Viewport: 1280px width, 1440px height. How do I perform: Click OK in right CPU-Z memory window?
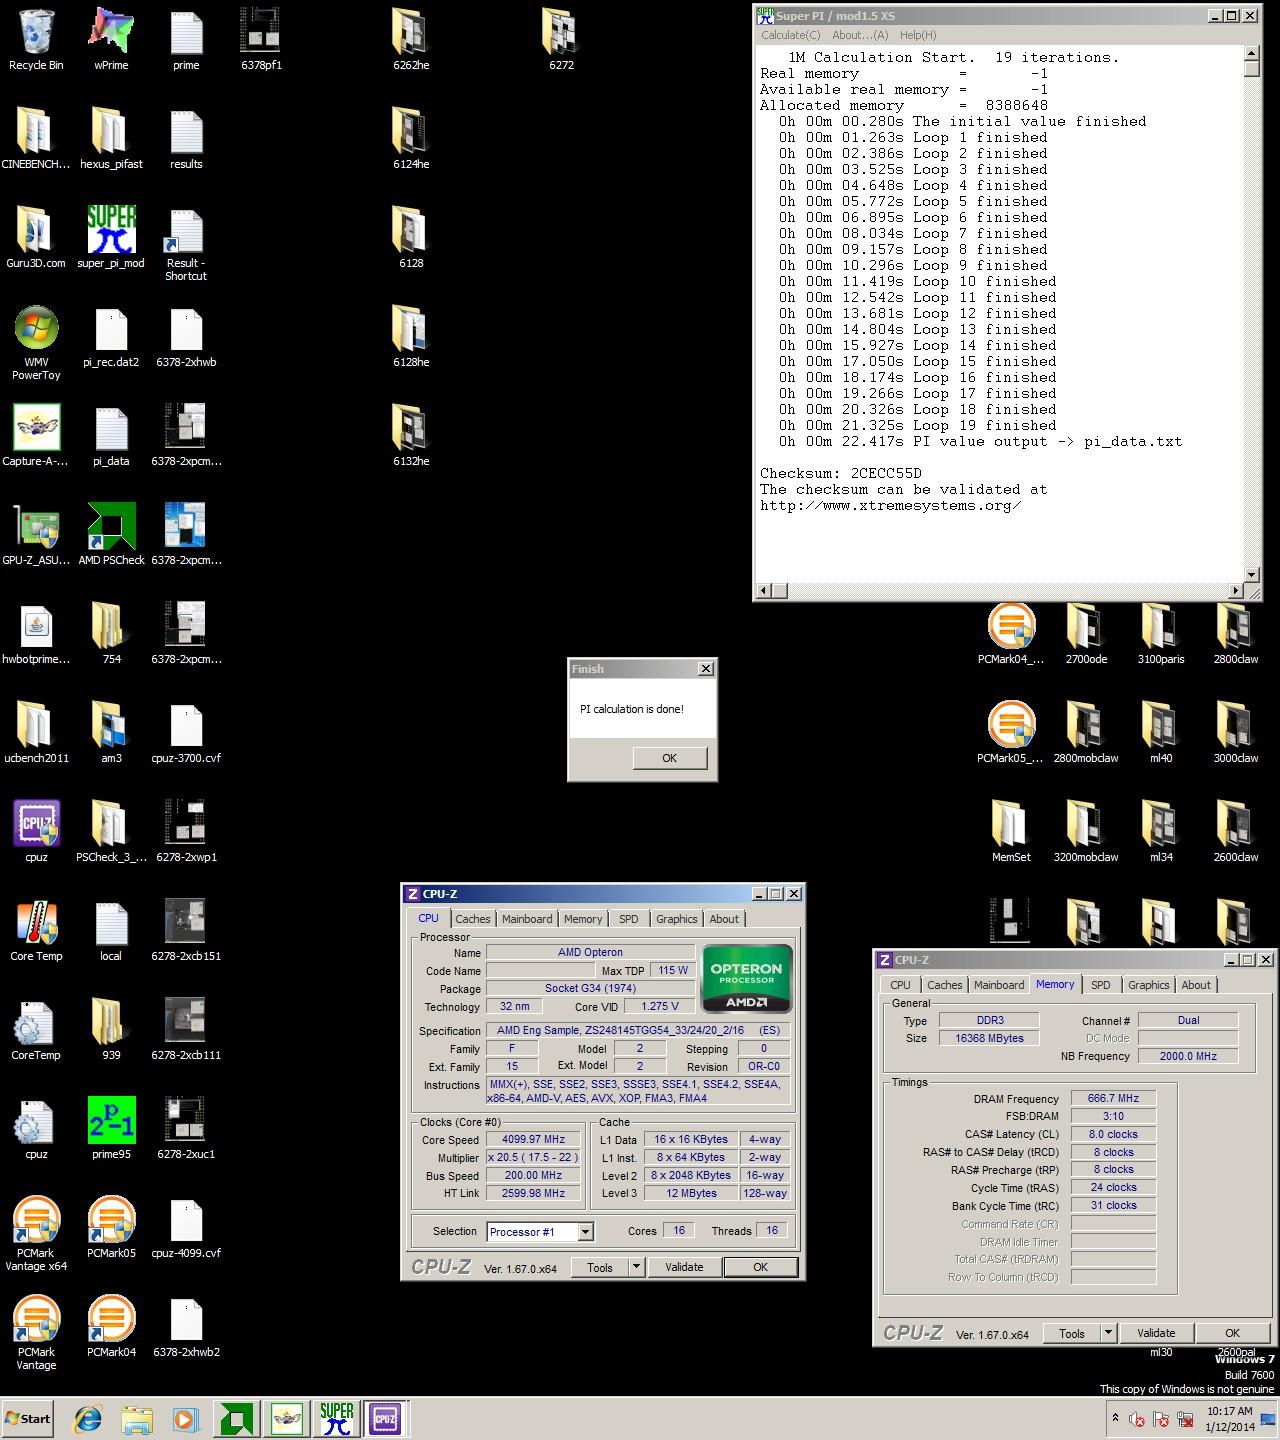pos(1232,1333)
